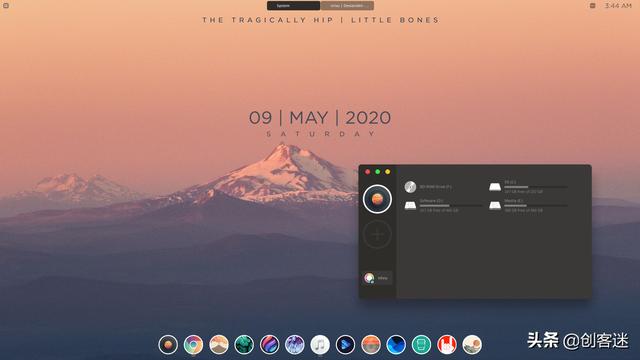640x360 pixels.
Task: Click the Media (E:) storage usage bar
Action: coord(536,206)
